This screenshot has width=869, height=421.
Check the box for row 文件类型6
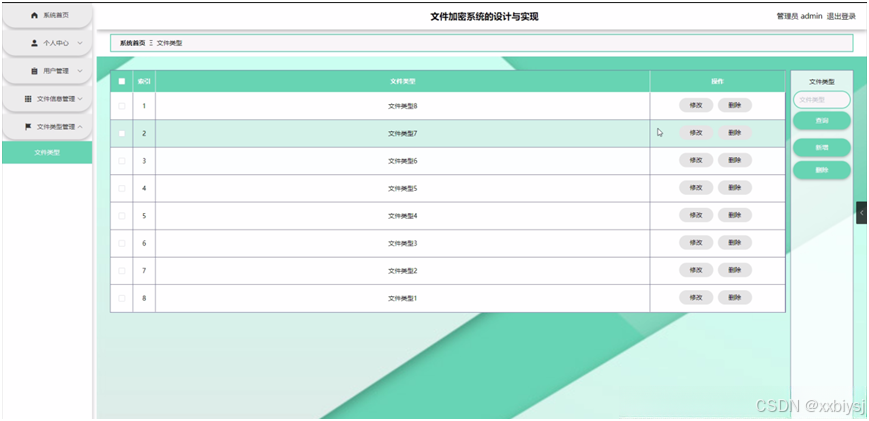[x=122, y=161]
